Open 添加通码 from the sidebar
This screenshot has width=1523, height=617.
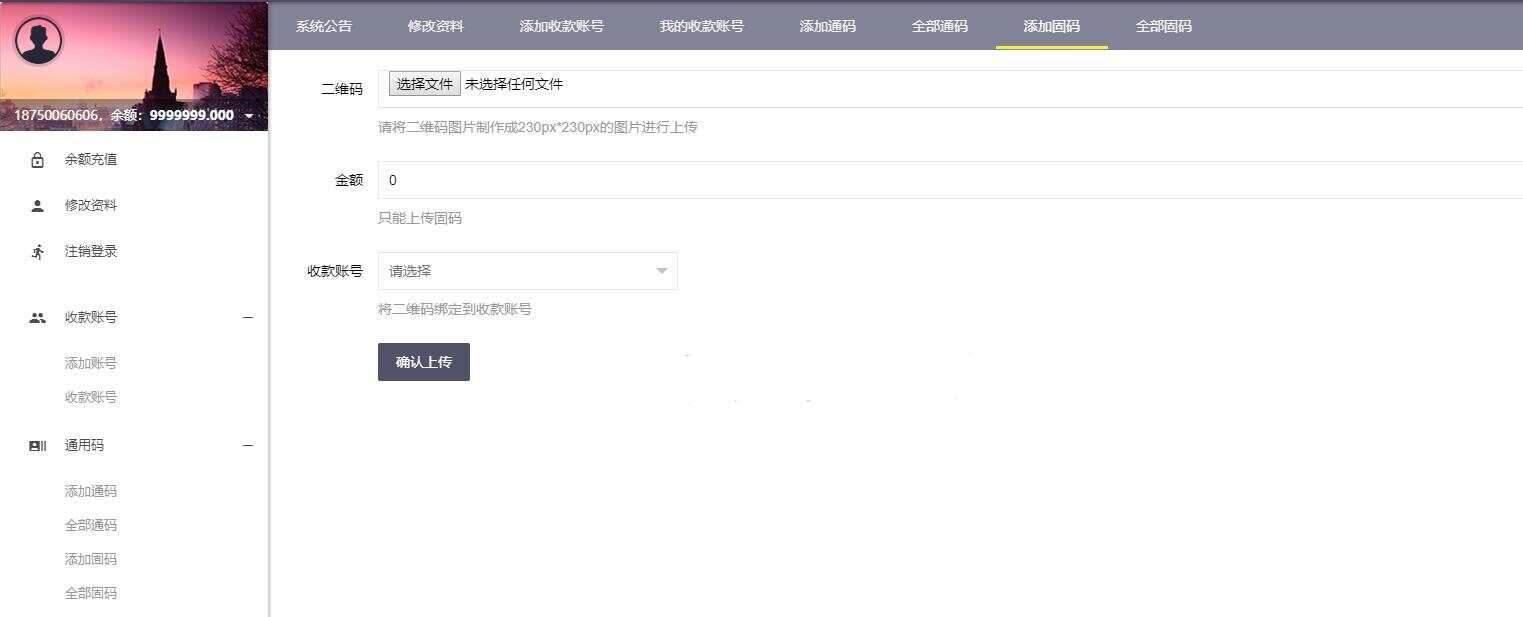click(91, 490)
